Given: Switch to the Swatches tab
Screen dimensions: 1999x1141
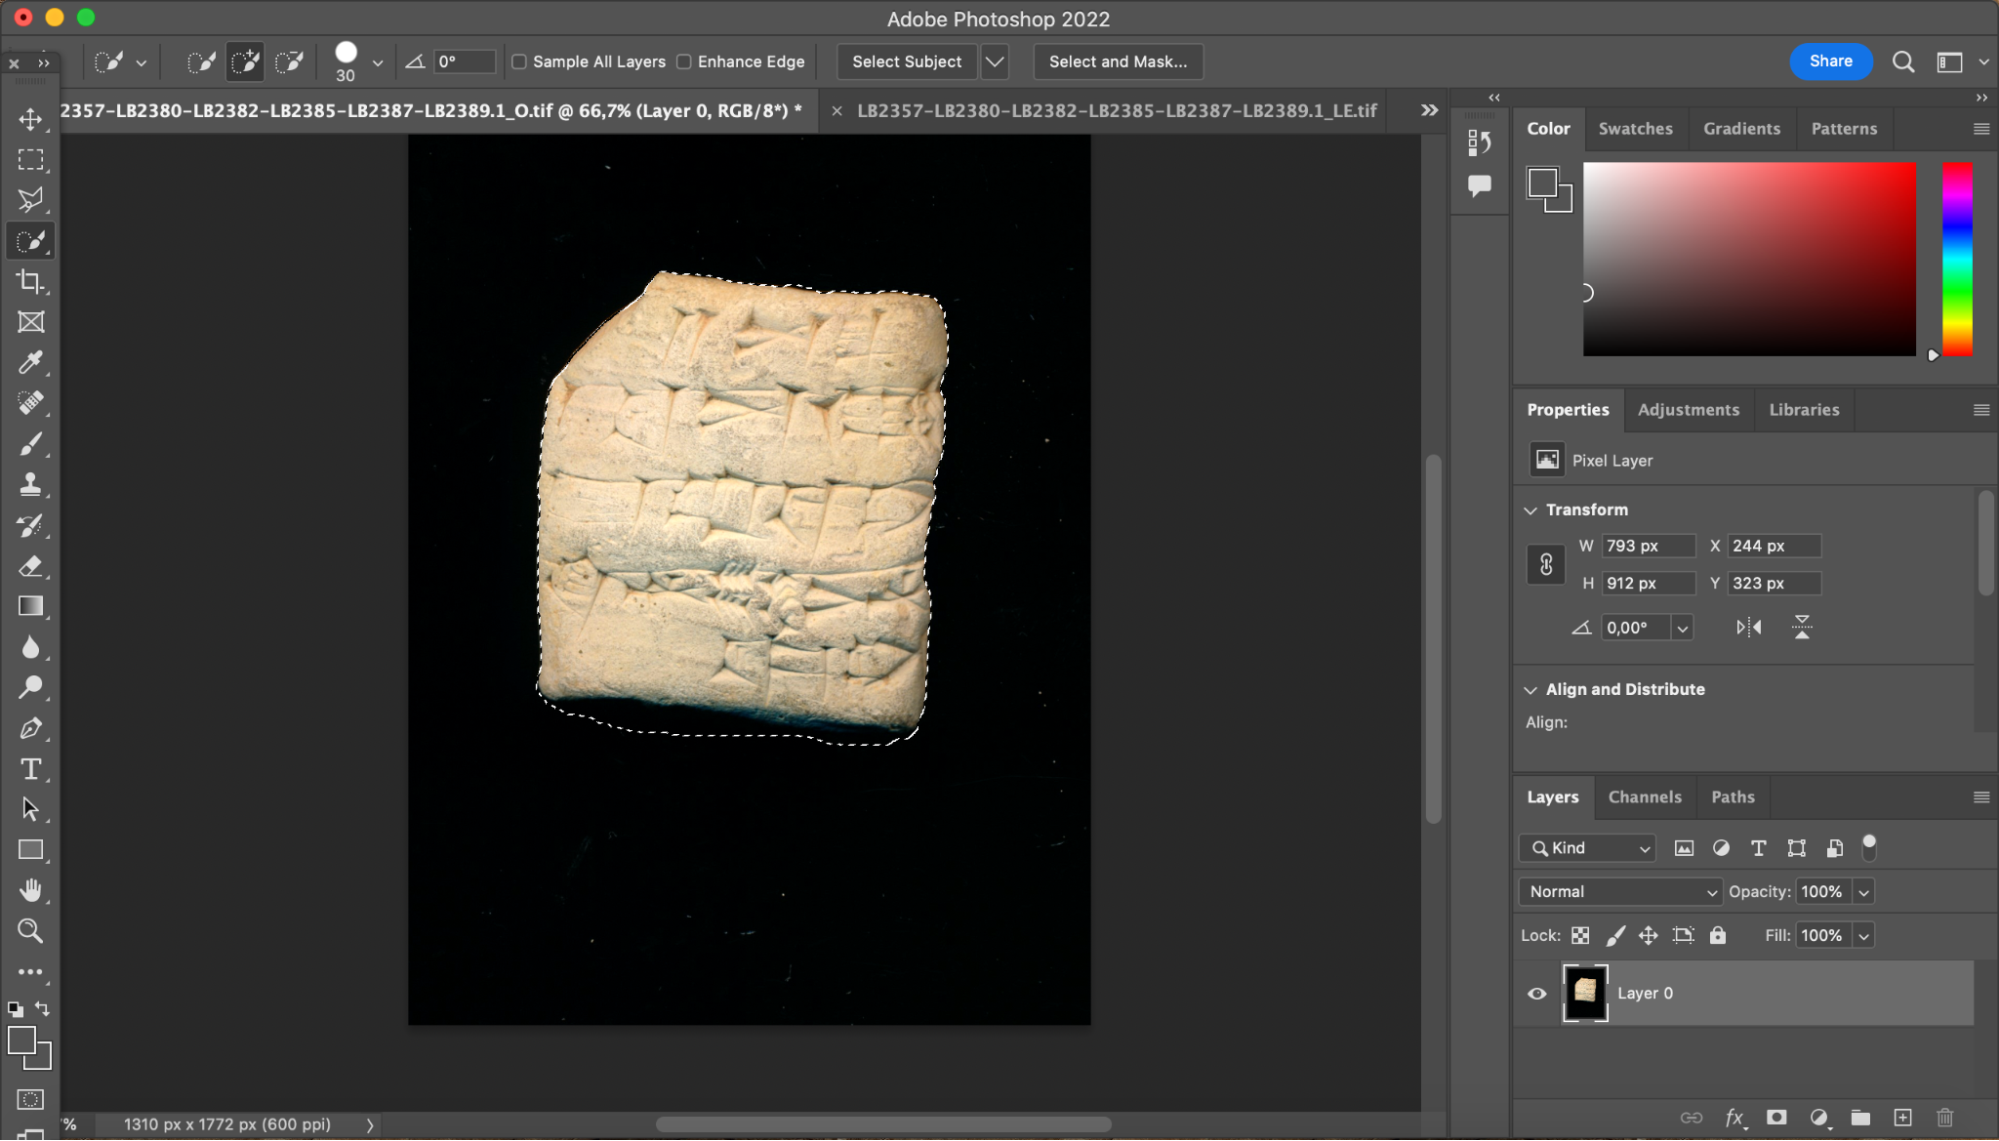Looking at the screenshot, I should pos(1635,129).
